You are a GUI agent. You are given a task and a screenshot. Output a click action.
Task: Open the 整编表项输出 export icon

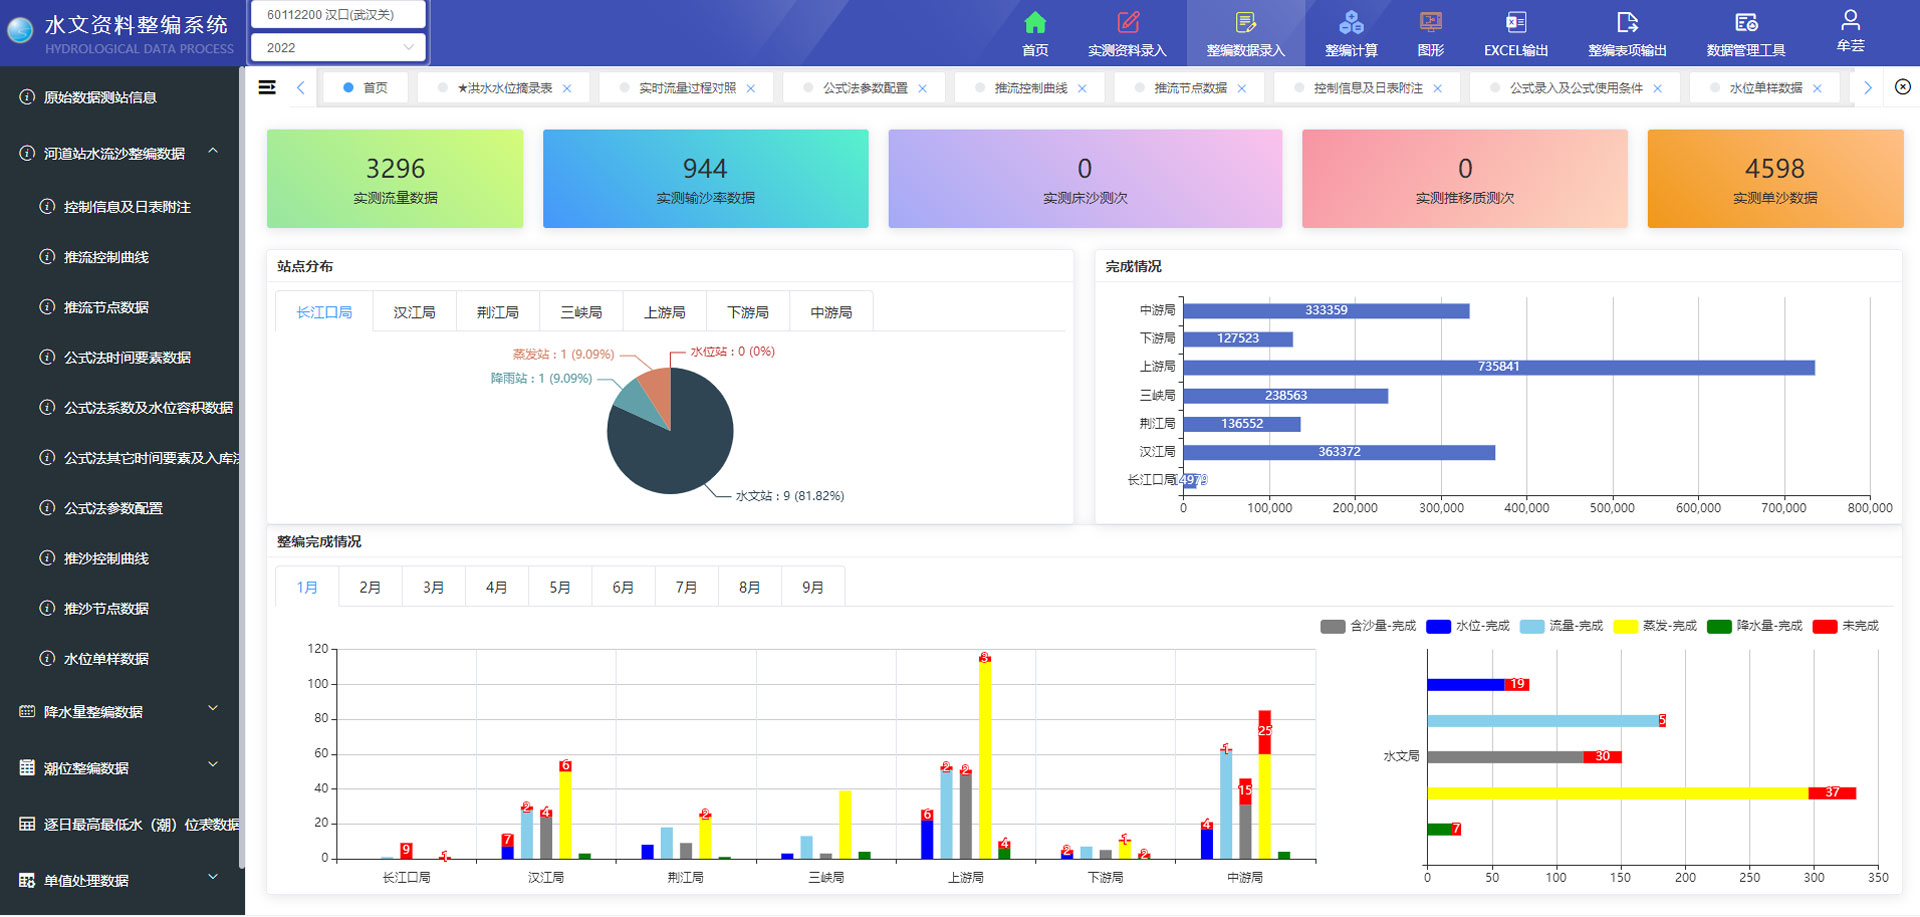tap(1627, 22)
